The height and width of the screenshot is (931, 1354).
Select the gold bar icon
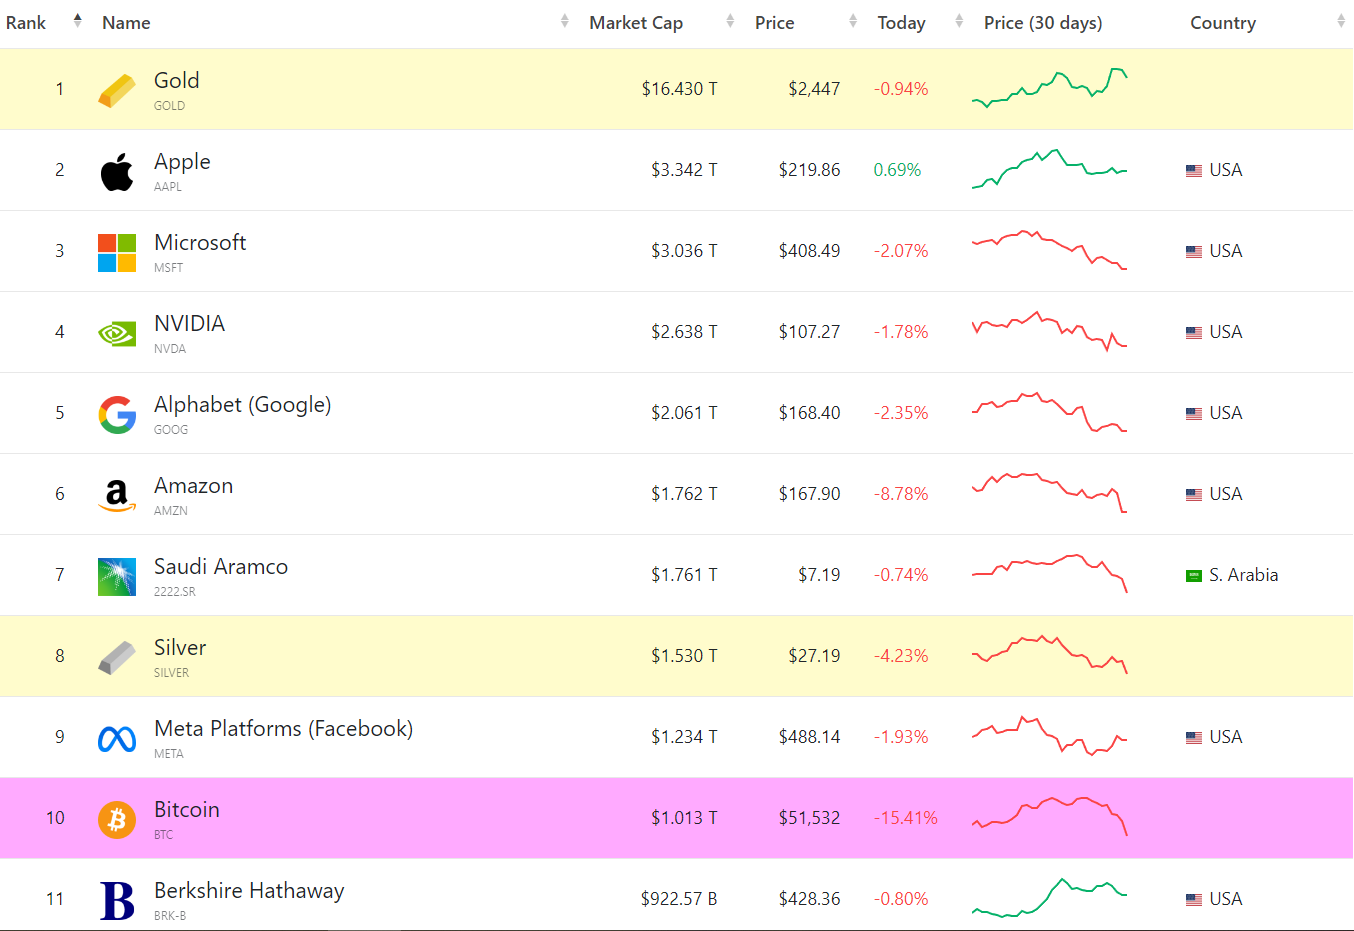pyautogui.click(x=117, y=88)
